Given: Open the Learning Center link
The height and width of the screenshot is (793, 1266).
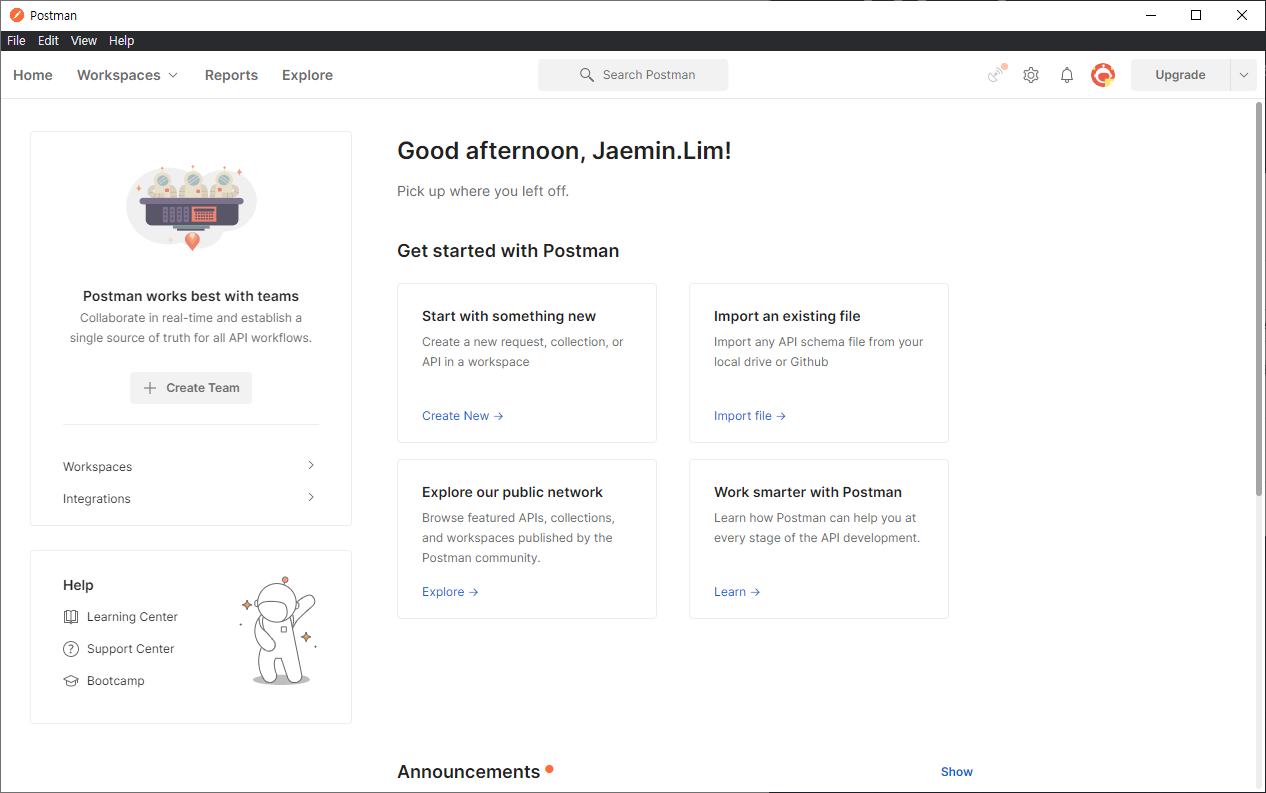Looking at the screenshot, I should click(x=132, y=617).
